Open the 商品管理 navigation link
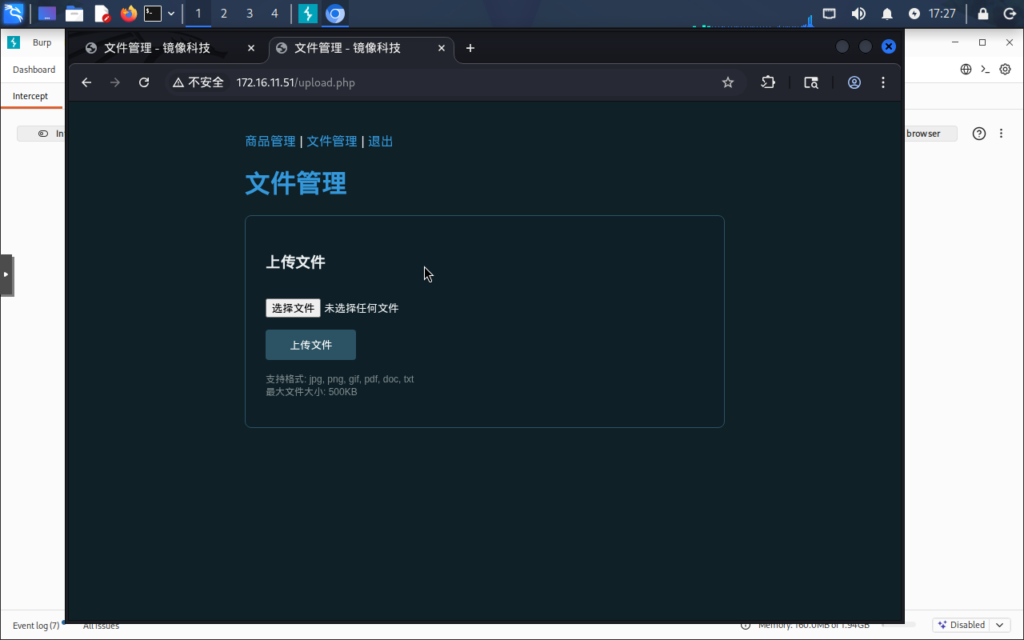Screen dimensions: 1024x640 point(270,142)
